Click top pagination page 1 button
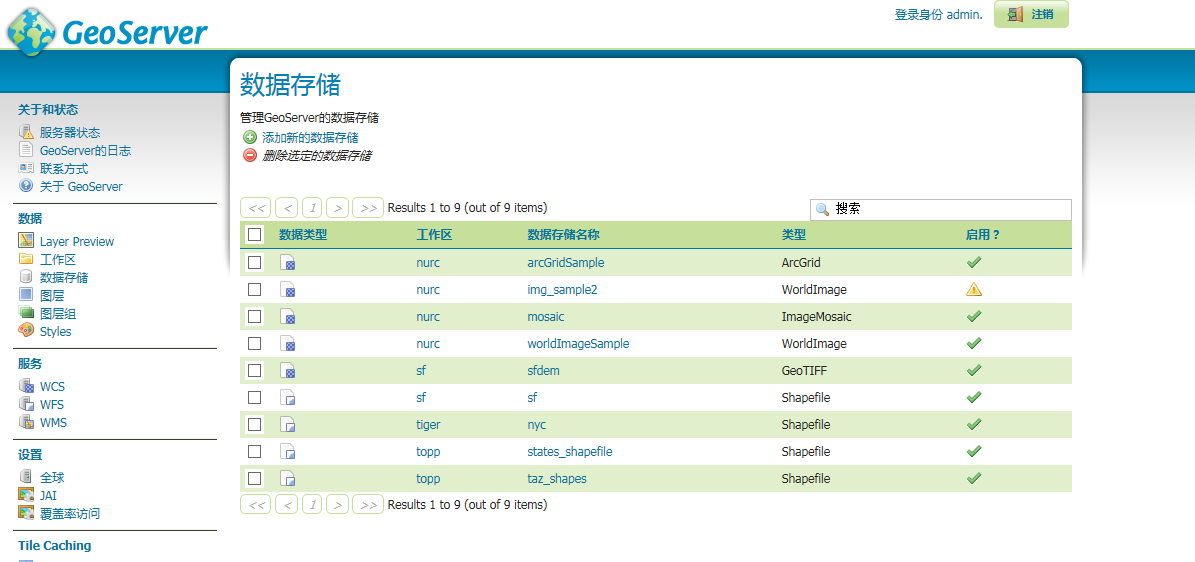This screenshot has height=562, width=1195. click(312, 207)
